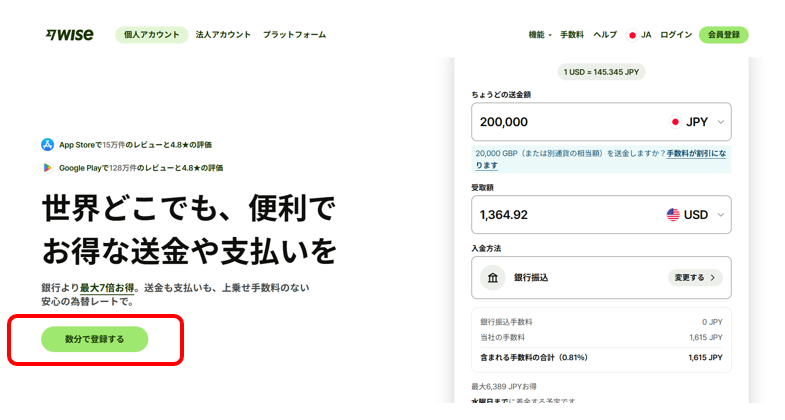Screen dimensions: 785x420
Task: Expand the 機能 dropdown menu
Action: tap(540, 35)
